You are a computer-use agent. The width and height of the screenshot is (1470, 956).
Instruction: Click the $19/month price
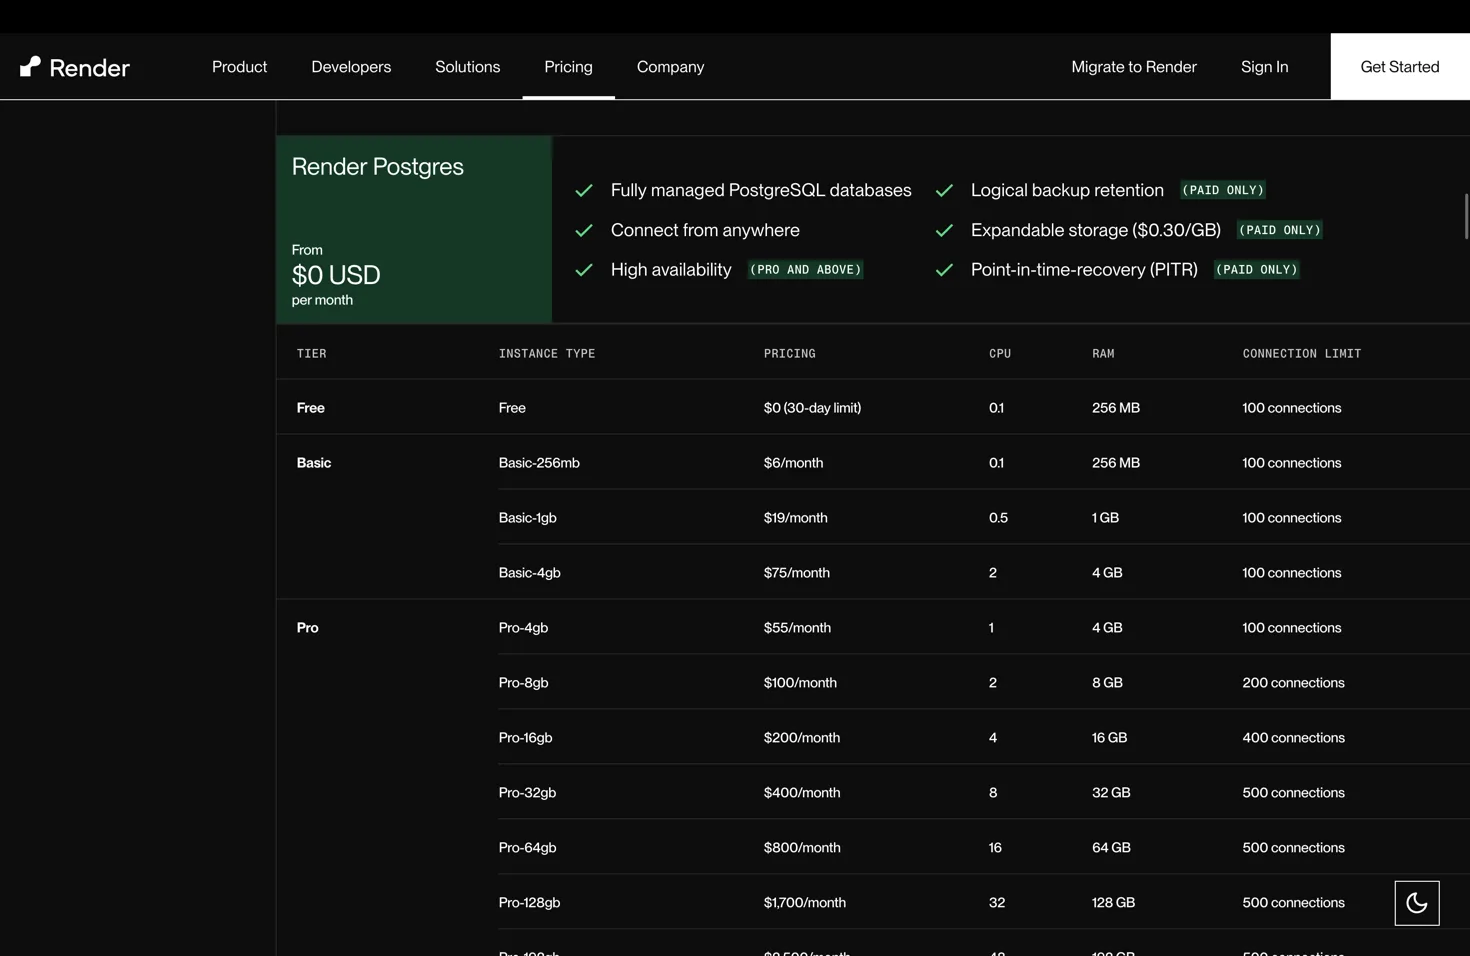(x=796, y=518)
